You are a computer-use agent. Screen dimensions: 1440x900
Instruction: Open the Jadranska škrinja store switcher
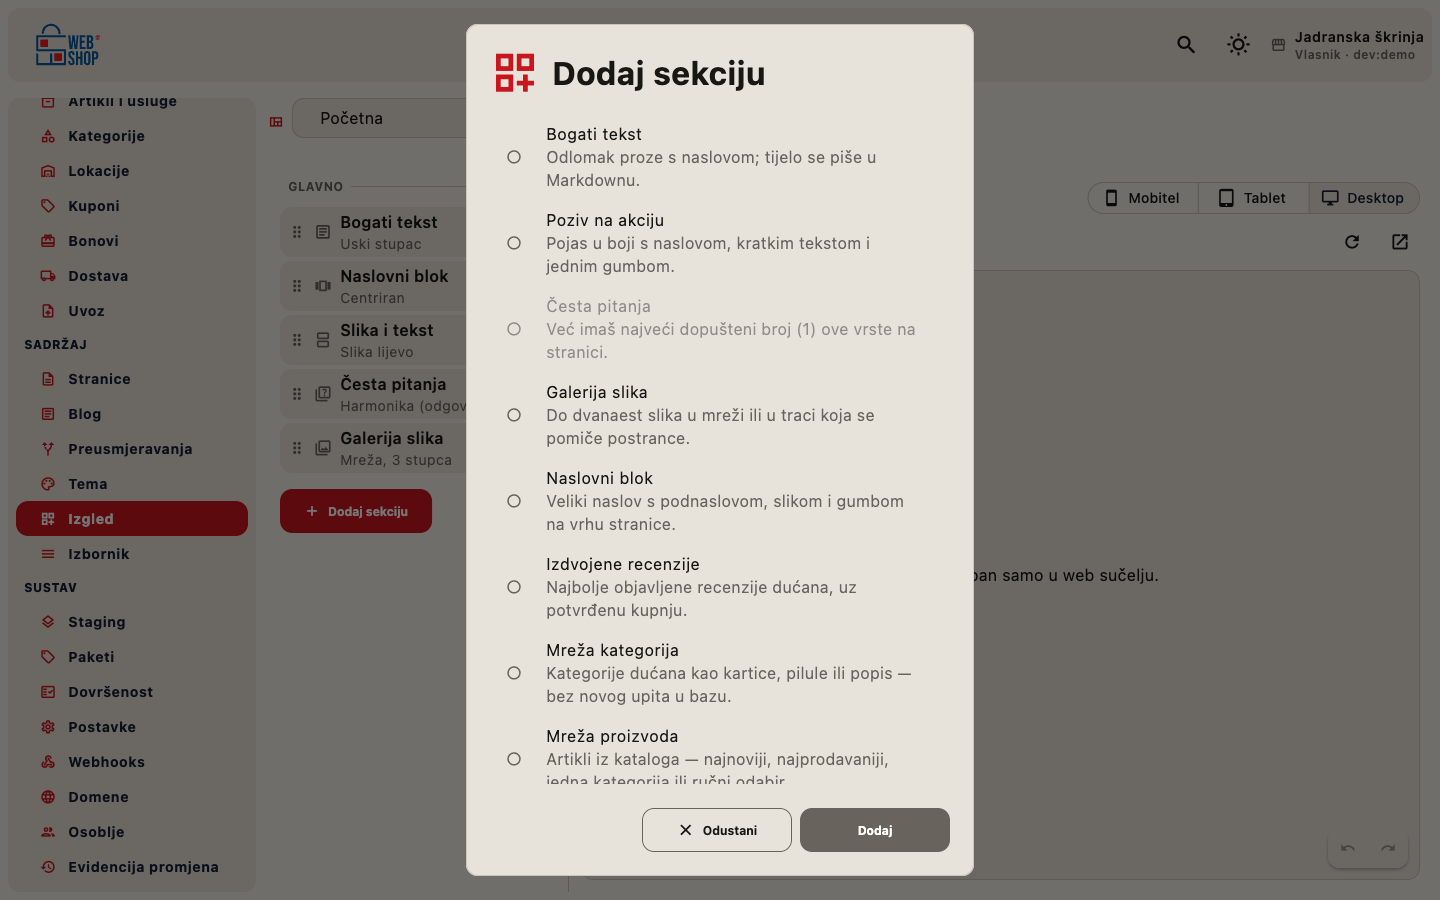pos(1347,45)
